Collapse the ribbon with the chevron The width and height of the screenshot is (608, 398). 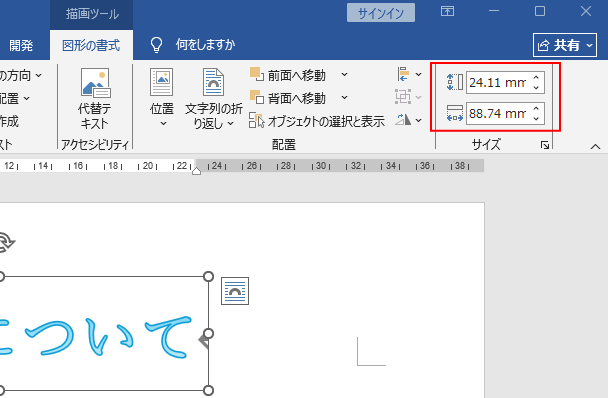click(595, 147)
